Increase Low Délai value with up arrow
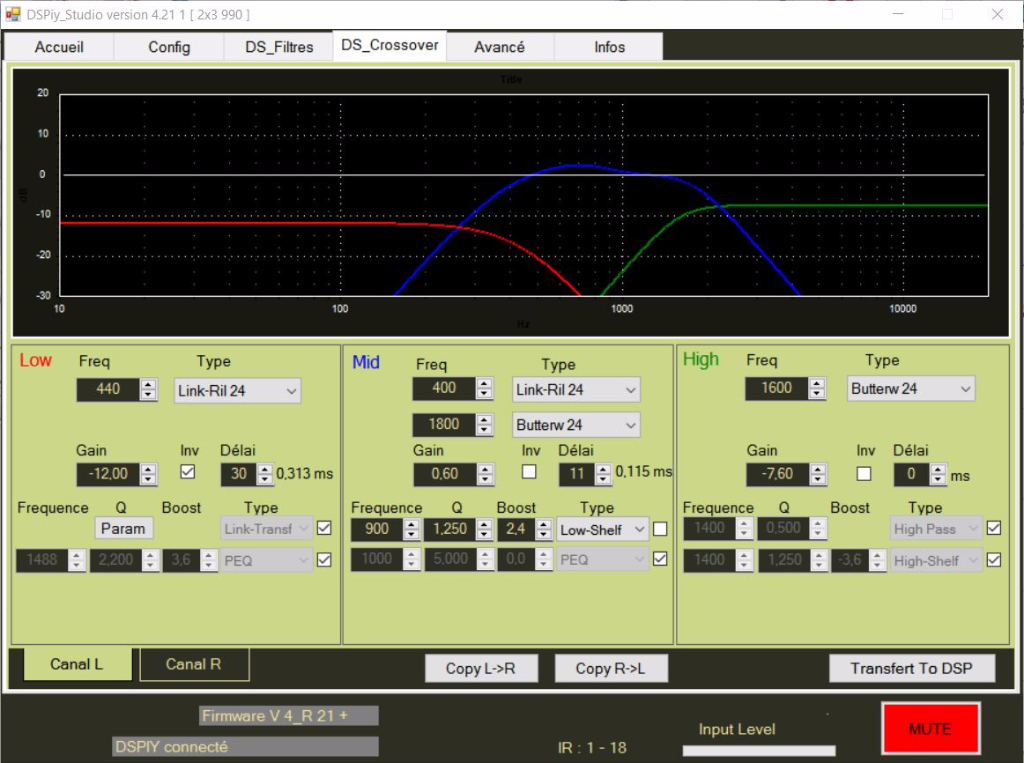This screenshot has width=1024, height=763. pos(265,469)
